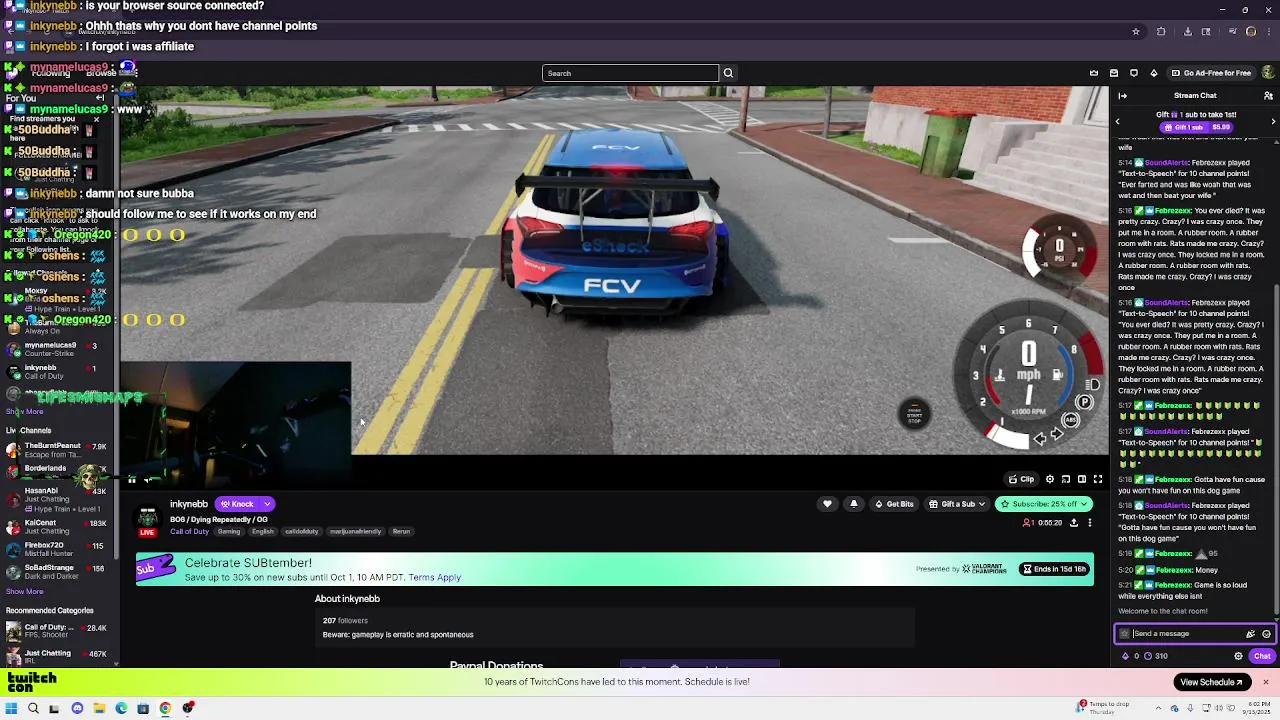The height and width of the screenshot is (720, 1280).
Task: Open the Get Bits diamond icon in top bar
Action: 1154,73
